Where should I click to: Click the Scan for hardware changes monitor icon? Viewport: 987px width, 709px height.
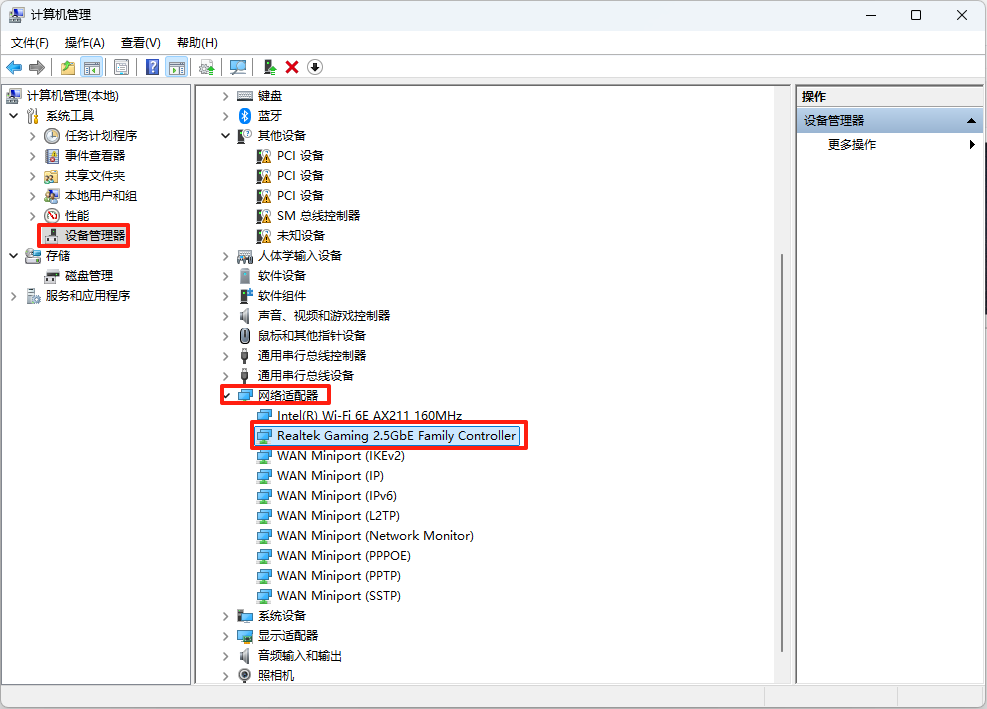pyautogui.click(x=238, y=67)
